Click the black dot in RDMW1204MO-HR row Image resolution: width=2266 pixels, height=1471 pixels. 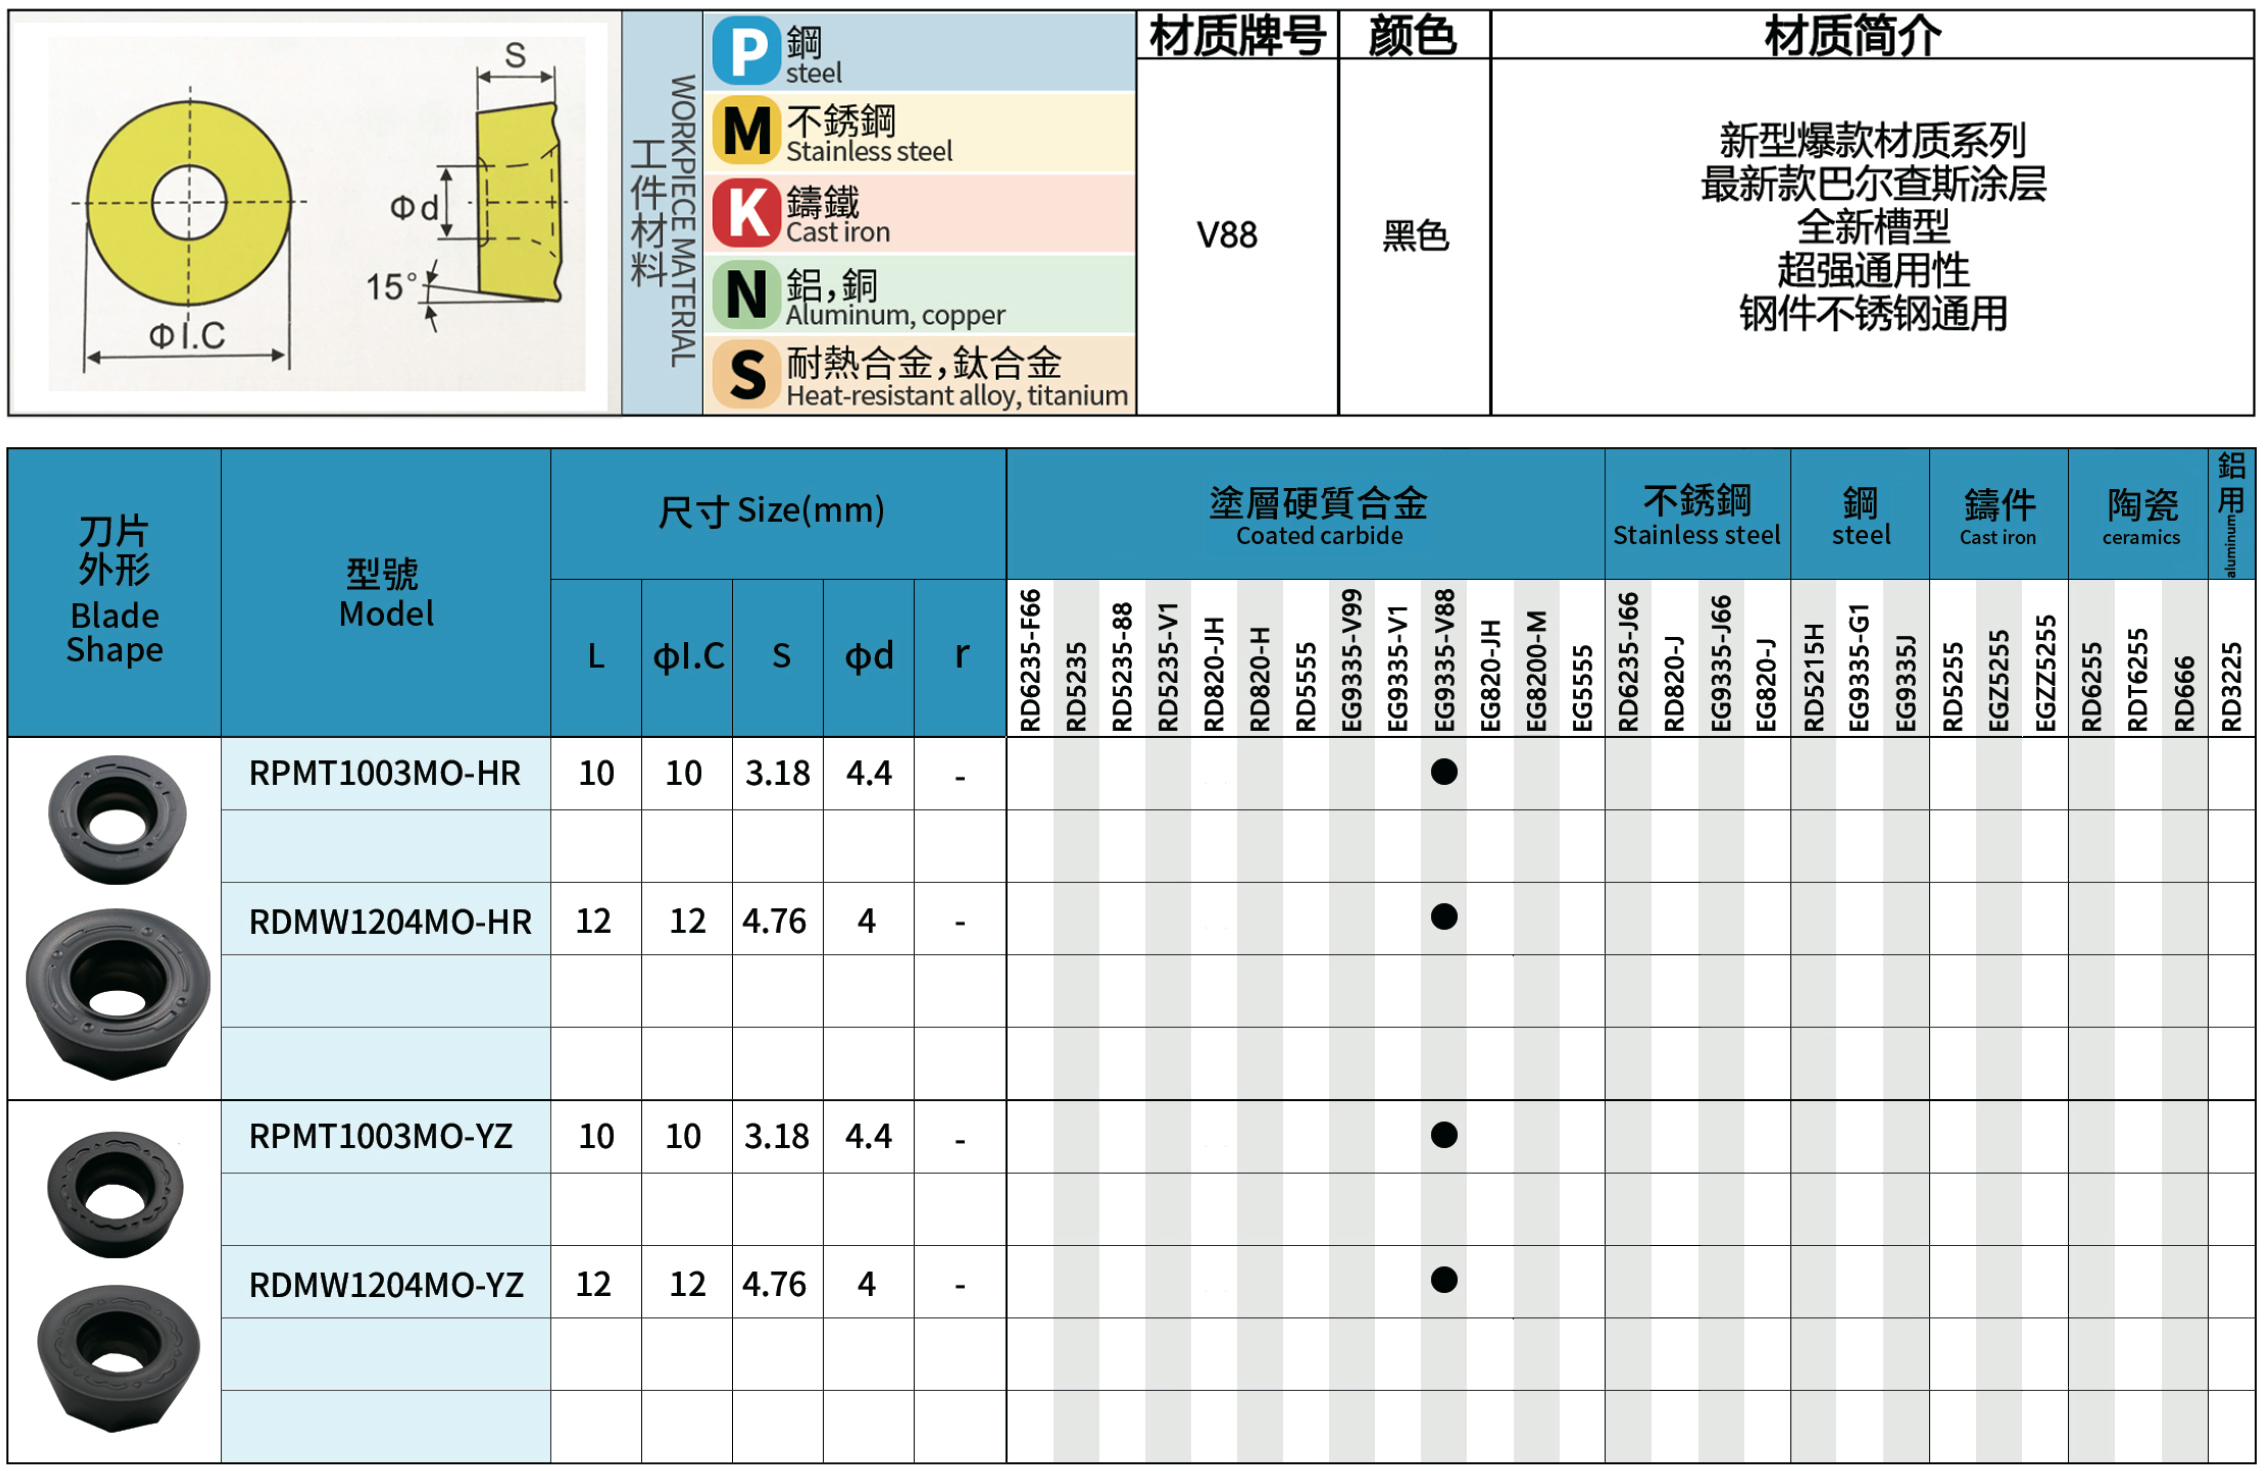(1443, 917)
